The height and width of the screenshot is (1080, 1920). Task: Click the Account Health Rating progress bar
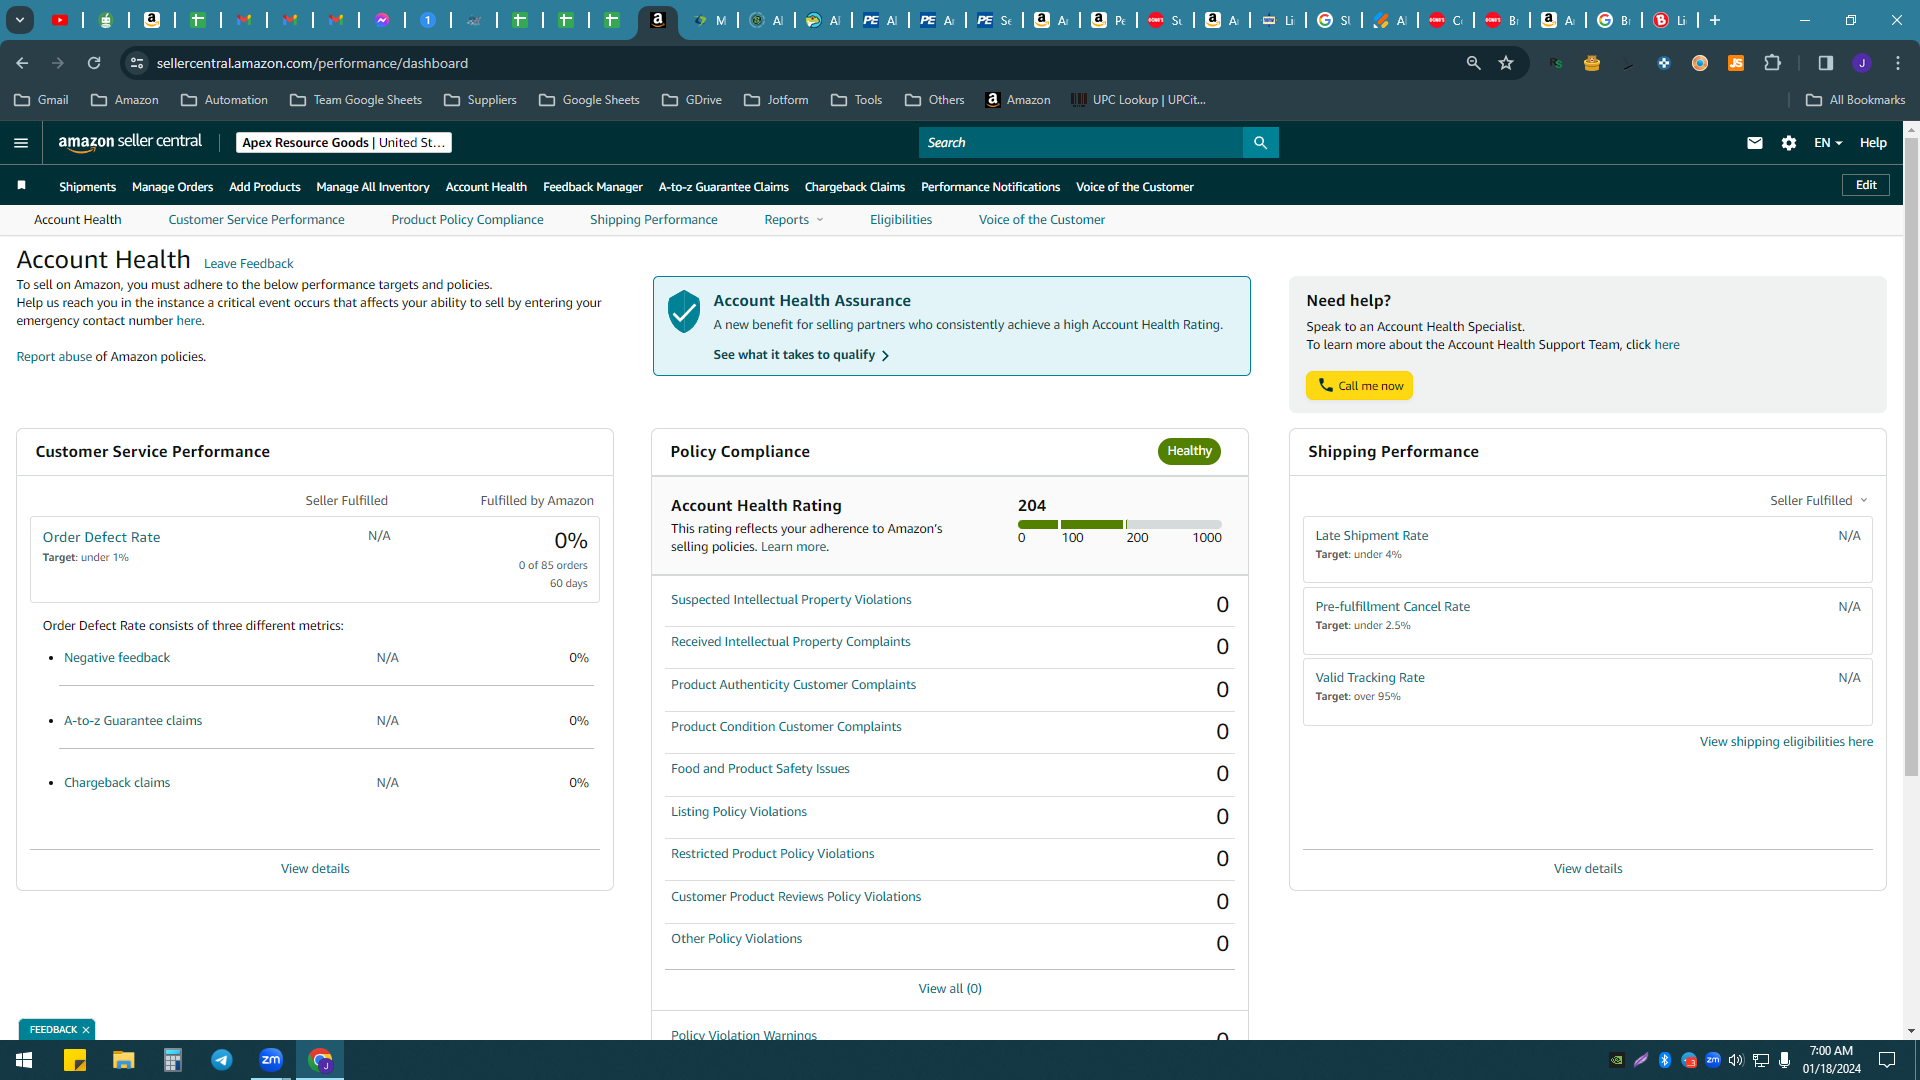(1119, 524)
